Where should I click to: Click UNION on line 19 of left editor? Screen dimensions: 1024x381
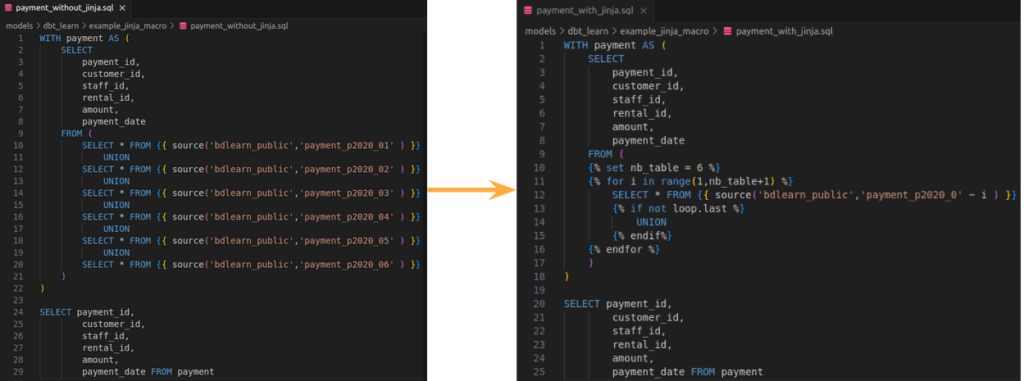click(116, 253)
